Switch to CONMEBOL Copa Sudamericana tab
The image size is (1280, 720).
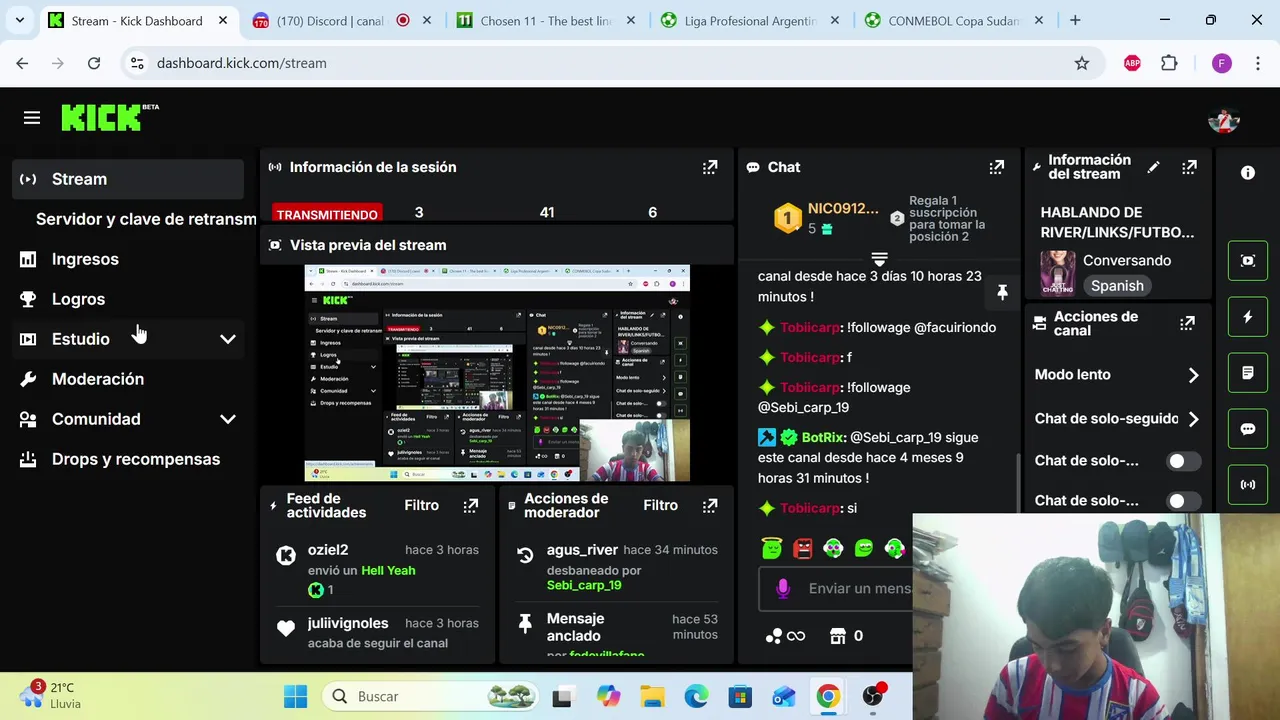coord(955,20)
